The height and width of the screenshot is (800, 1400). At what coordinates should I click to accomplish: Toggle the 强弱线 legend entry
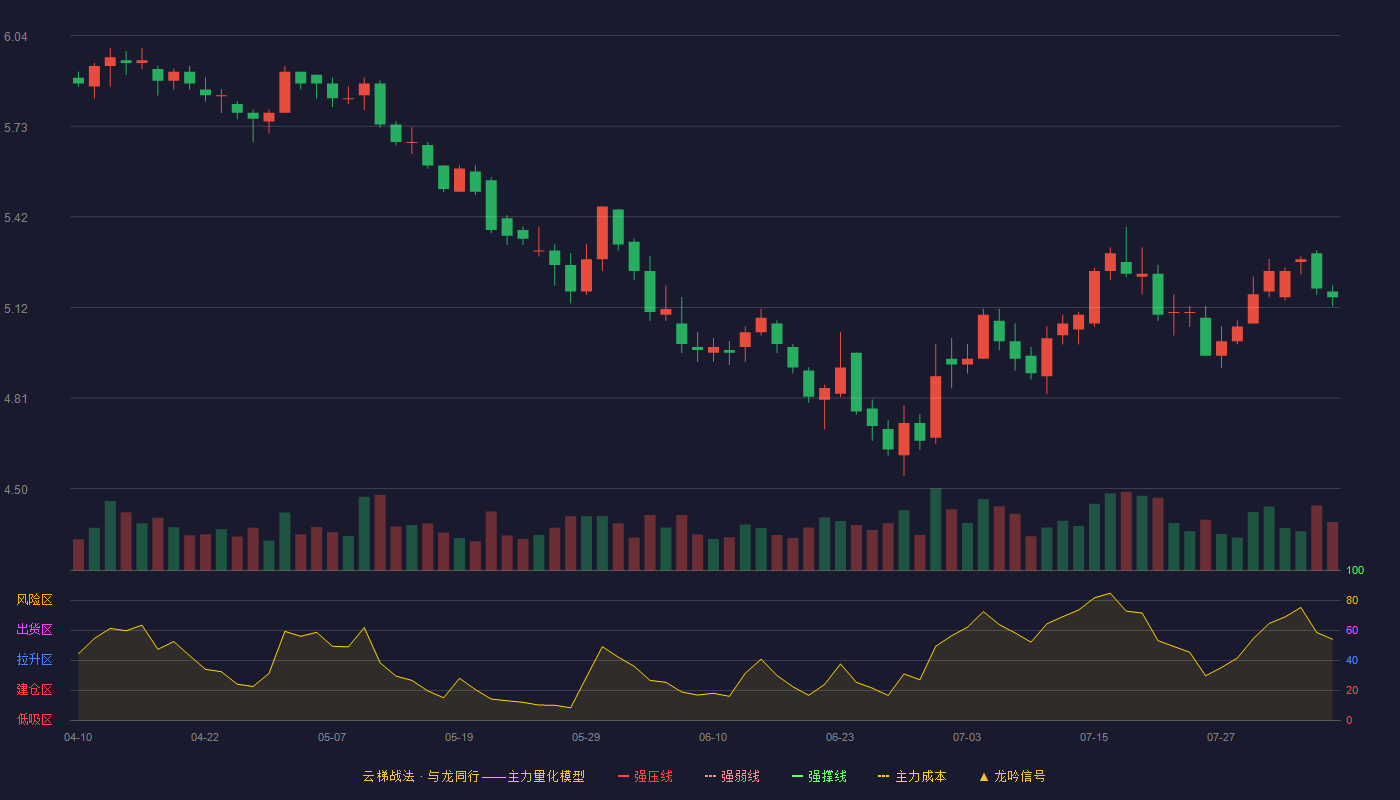pyautogui.click(x=732, y=776)
